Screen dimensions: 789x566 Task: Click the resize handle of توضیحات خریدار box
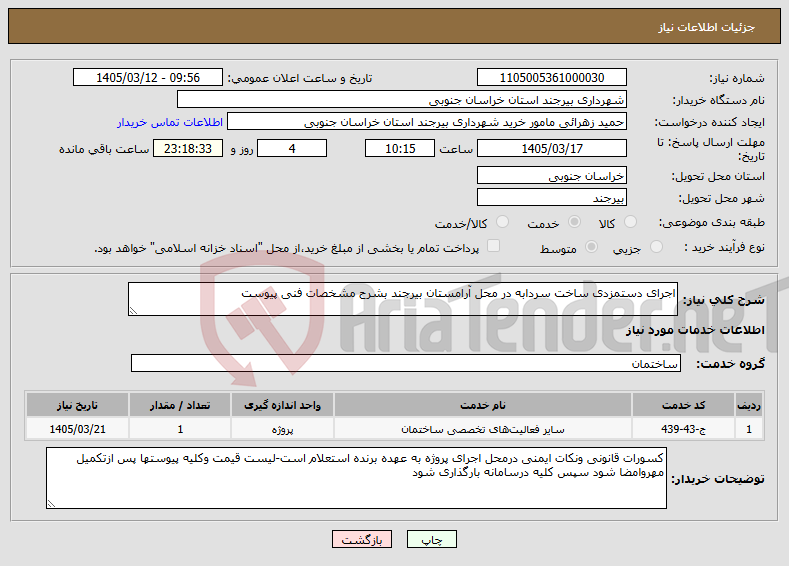tap(51, 504)
